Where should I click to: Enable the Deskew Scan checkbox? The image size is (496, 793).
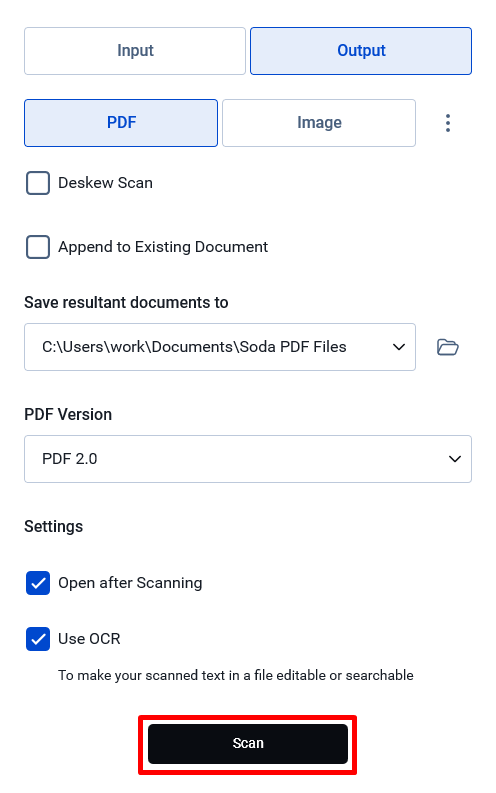38,183
